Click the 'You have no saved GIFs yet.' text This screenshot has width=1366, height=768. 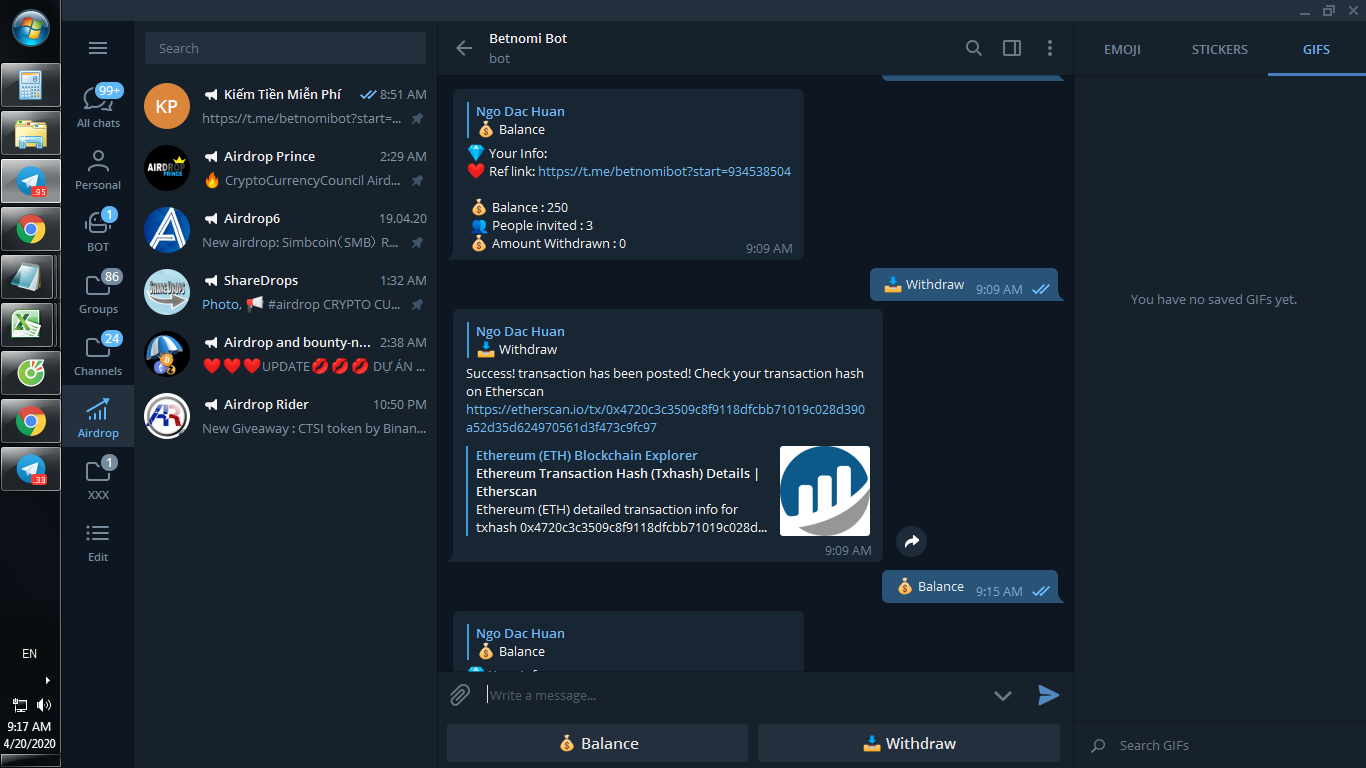tap(1214, 299)
